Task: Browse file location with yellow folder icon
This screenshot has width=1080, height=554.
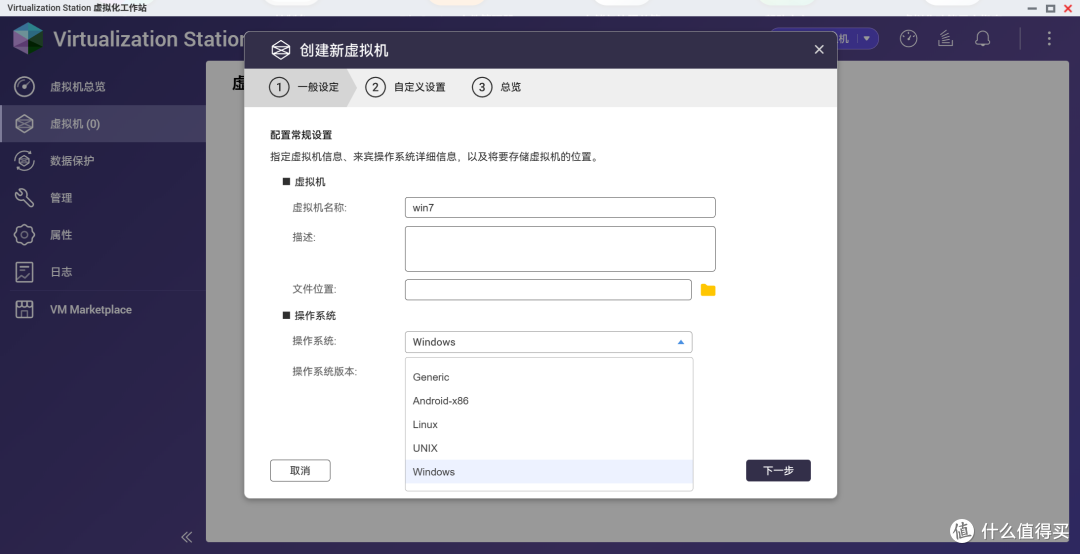Action: point(708,290)
